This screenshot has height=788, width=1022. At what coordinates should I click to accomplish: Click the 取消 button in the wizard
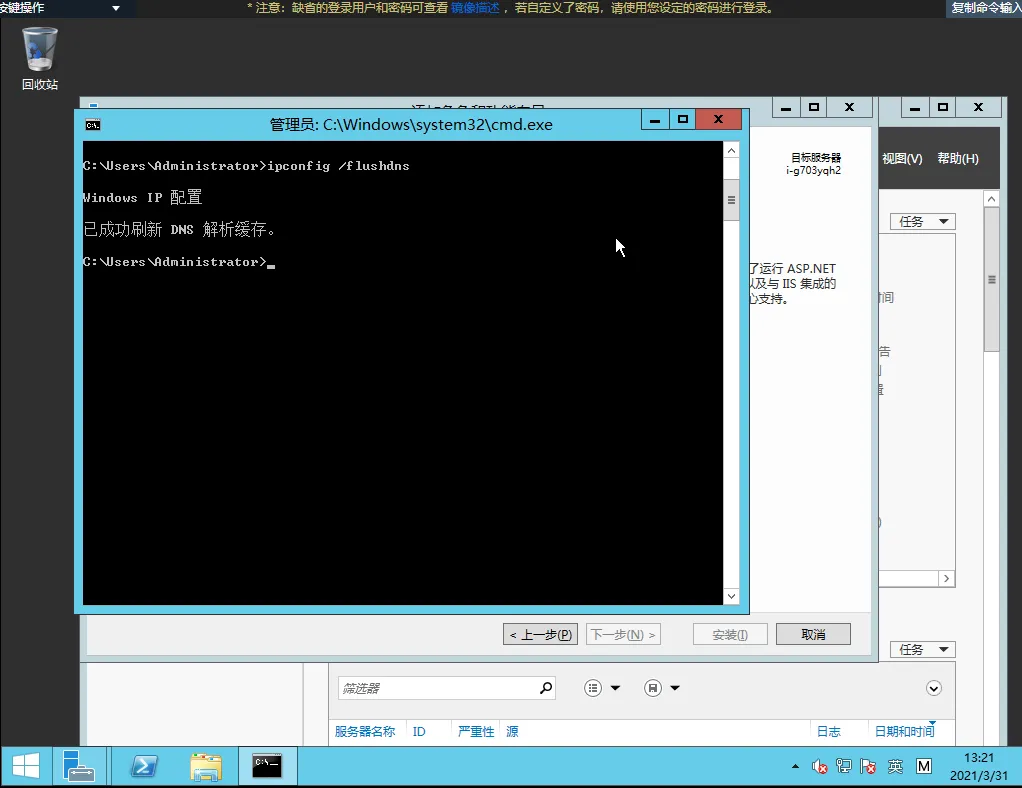pos(813,635)
